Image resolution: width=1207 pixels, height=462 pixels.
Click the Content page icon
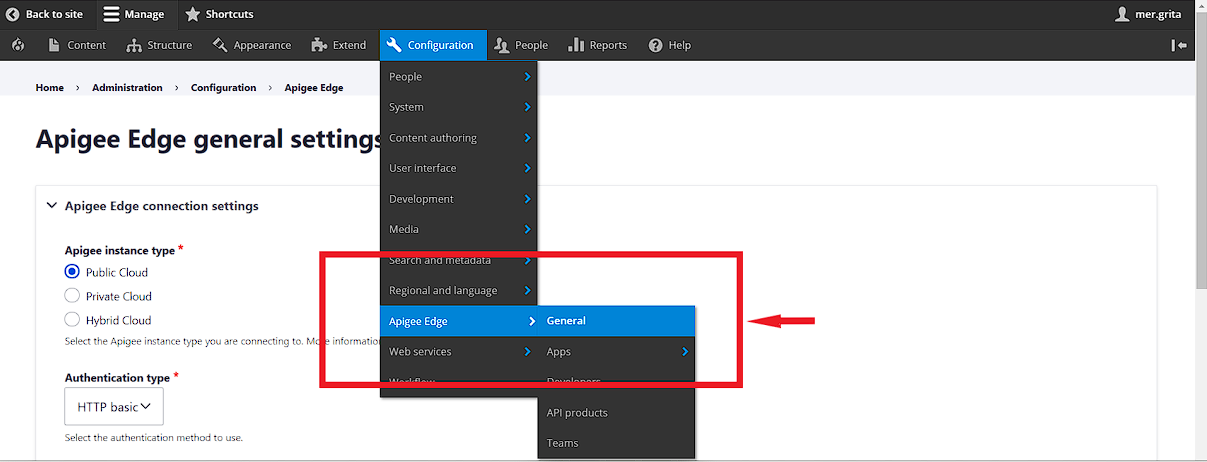point(54,45)
